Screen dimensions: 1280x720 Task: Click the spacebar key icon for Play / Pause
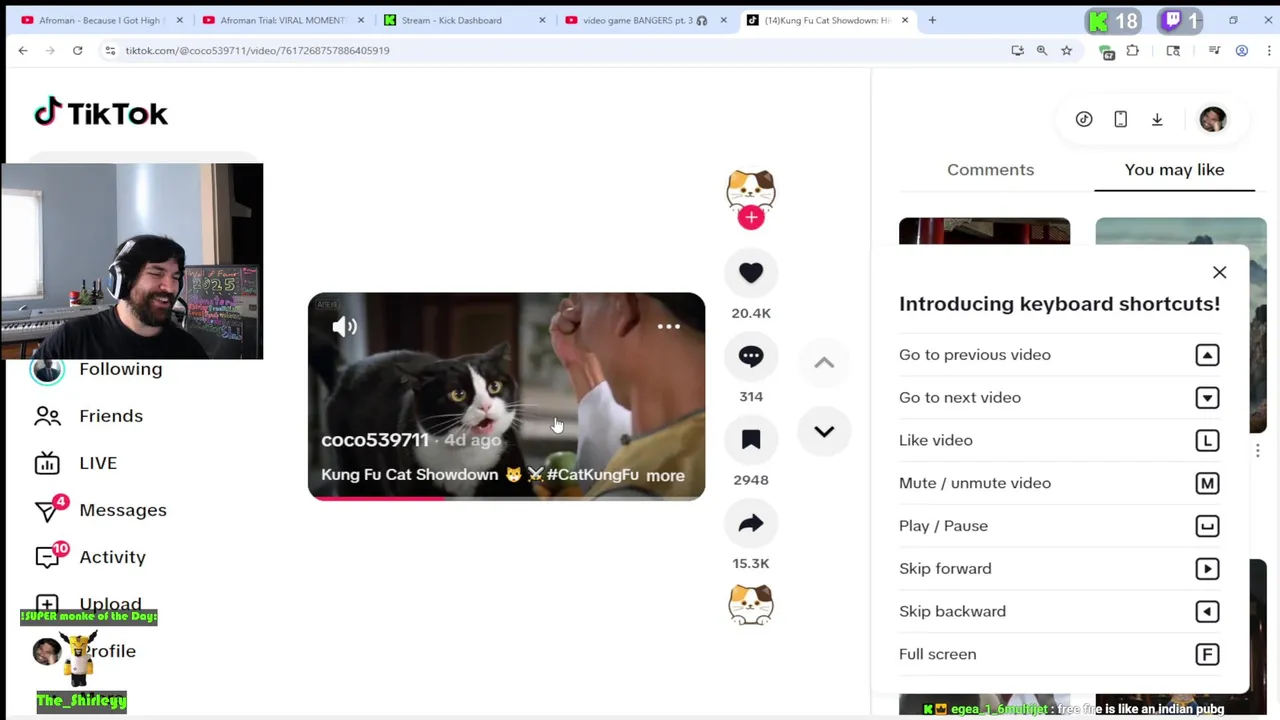click(x=1207, y=526)
